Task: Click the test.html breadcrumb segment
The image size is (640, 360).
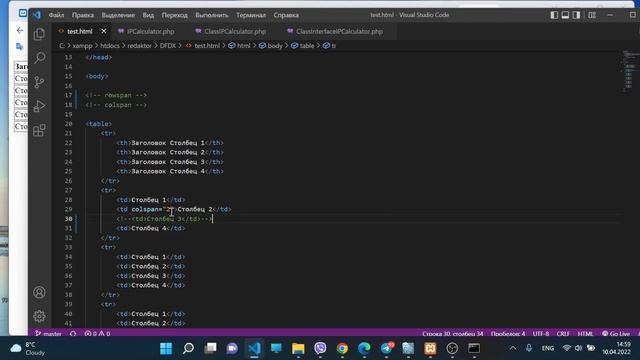Action: [207, 46]
